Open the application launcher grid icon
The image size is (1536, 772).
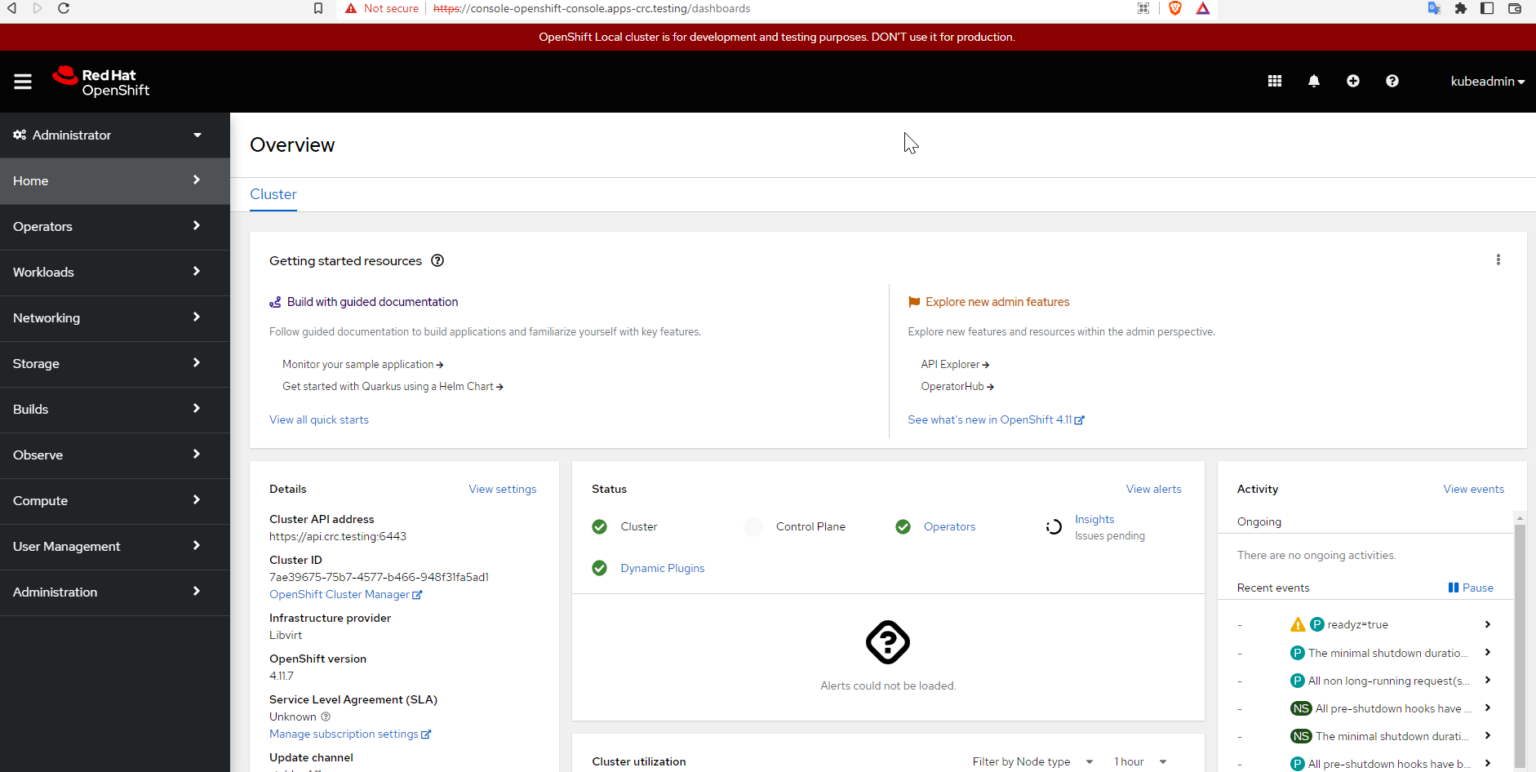[x=1274, y=81]
